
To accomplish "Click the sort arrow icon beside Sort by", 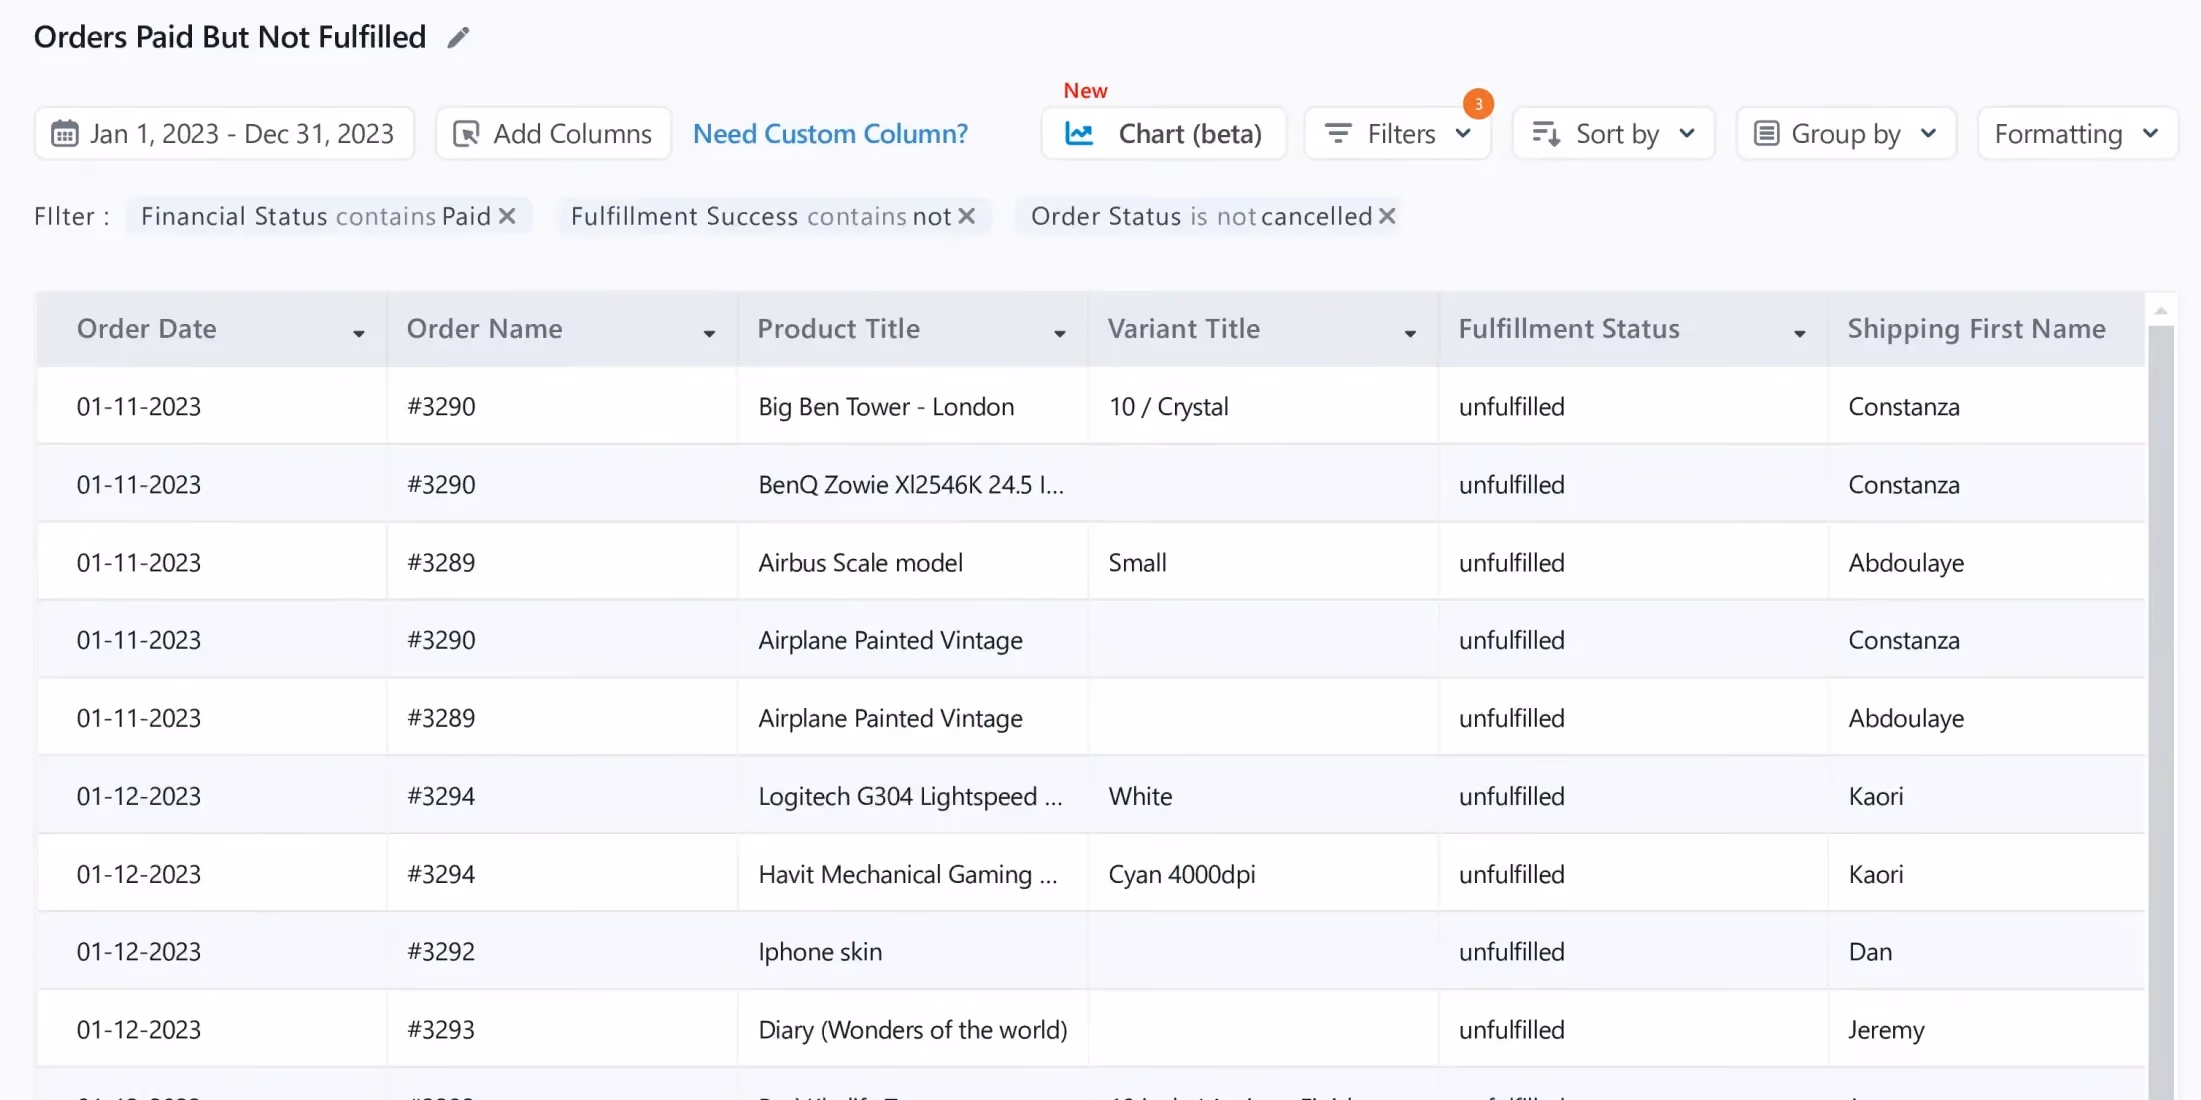I will point(1546,134).
